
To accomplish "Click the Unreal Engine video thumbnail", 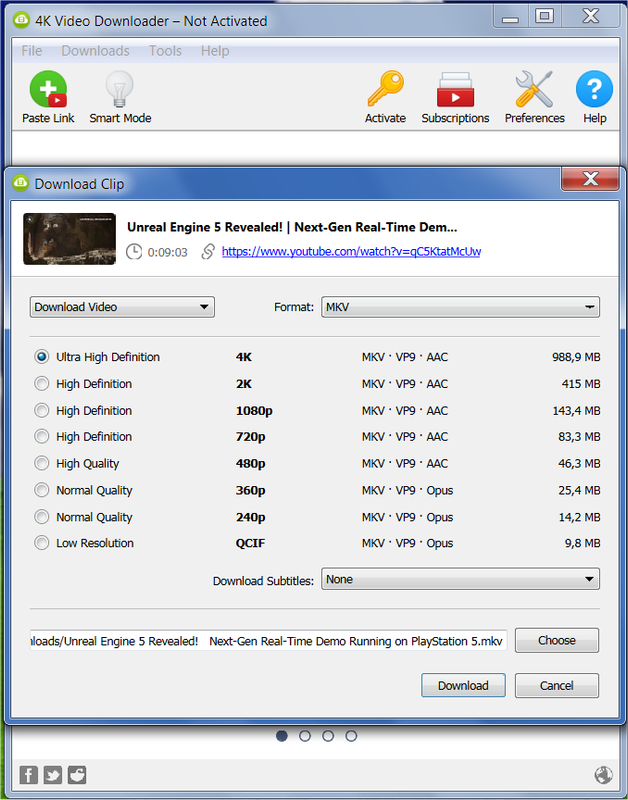I will click(x=69, y=239).
